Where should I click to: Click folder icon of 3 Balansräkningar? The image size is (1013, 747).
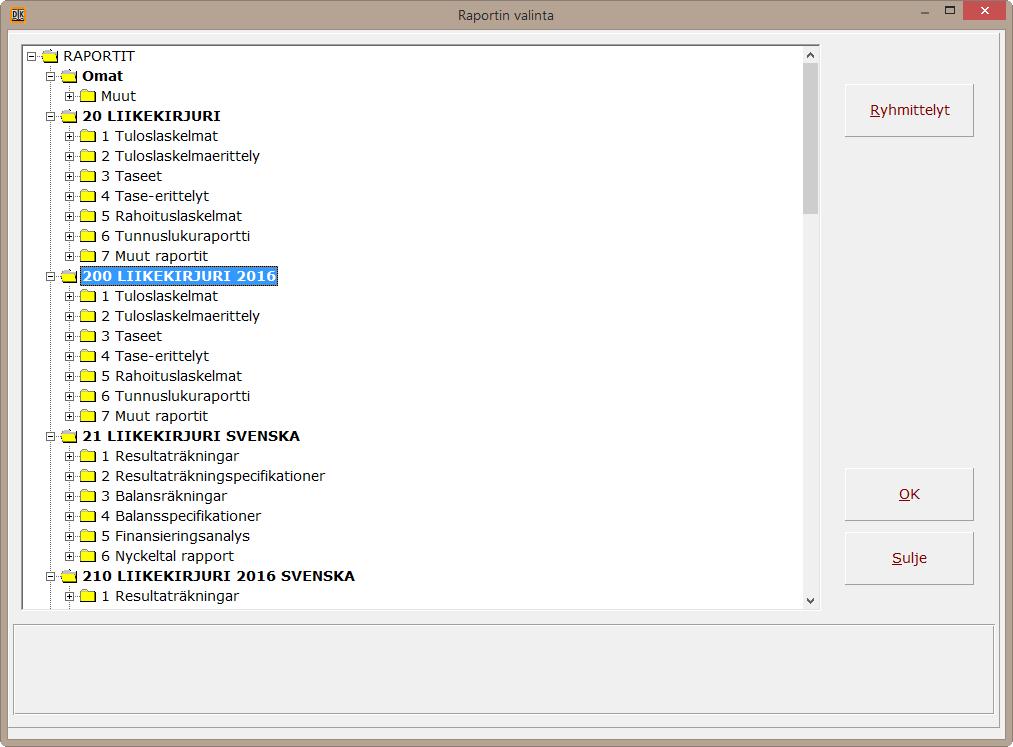pyautogui.click(x=88, y=497)
